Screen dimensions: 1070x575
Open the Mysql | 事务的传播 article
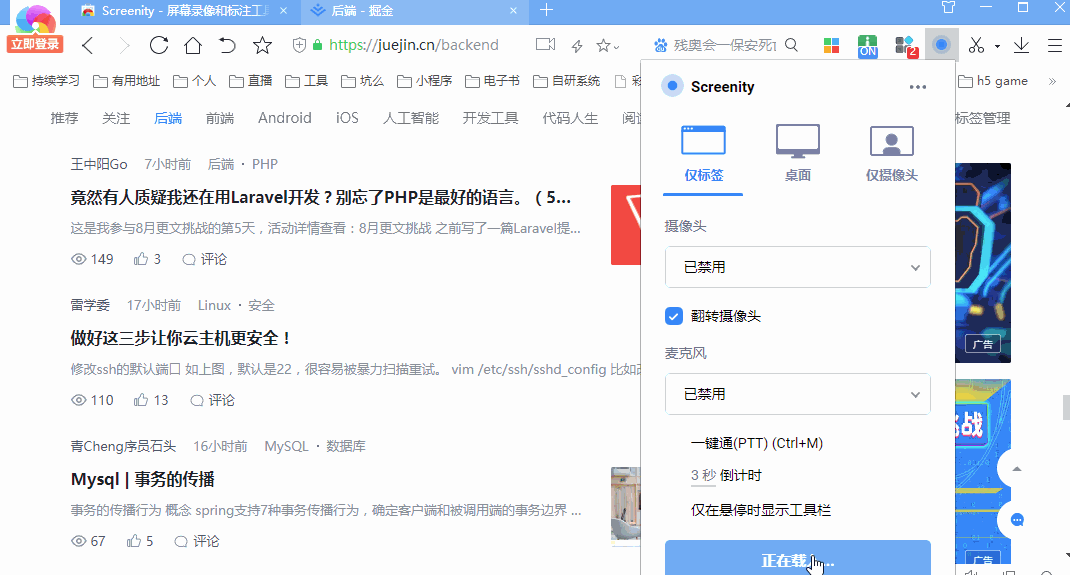(143, 480)
